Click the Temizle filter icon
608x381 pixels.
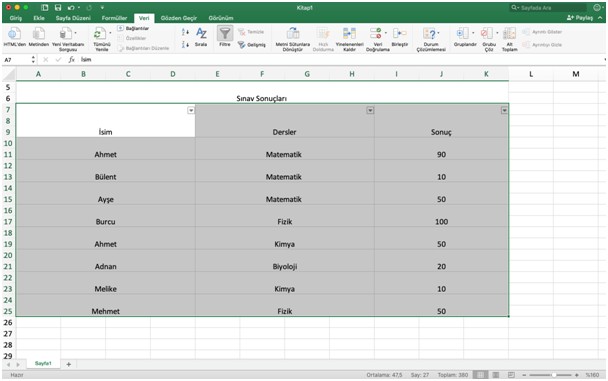[251, 32]
